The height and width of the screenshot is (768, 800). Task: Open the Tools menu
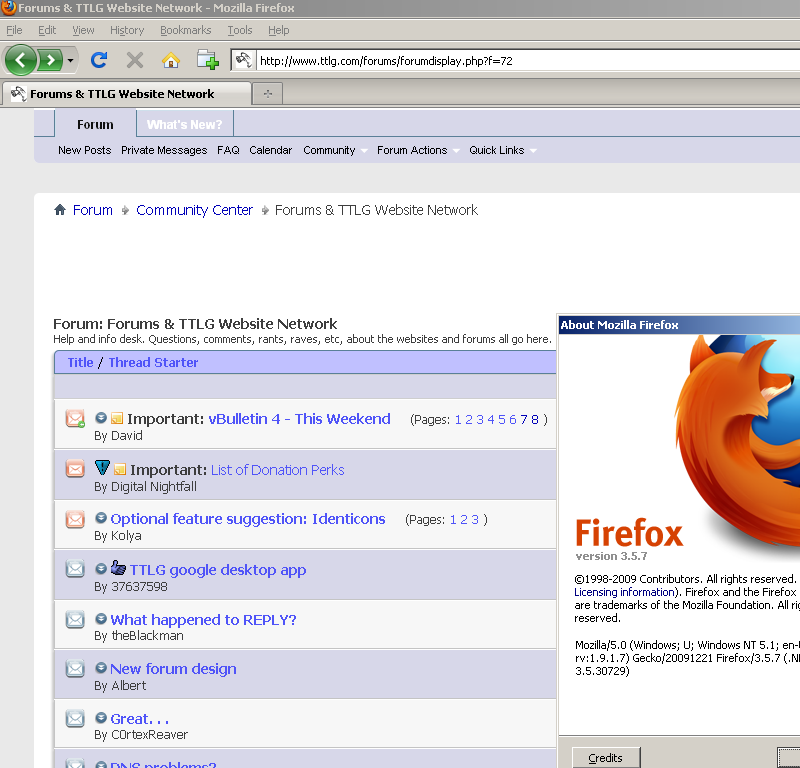[x=240, y=30]
